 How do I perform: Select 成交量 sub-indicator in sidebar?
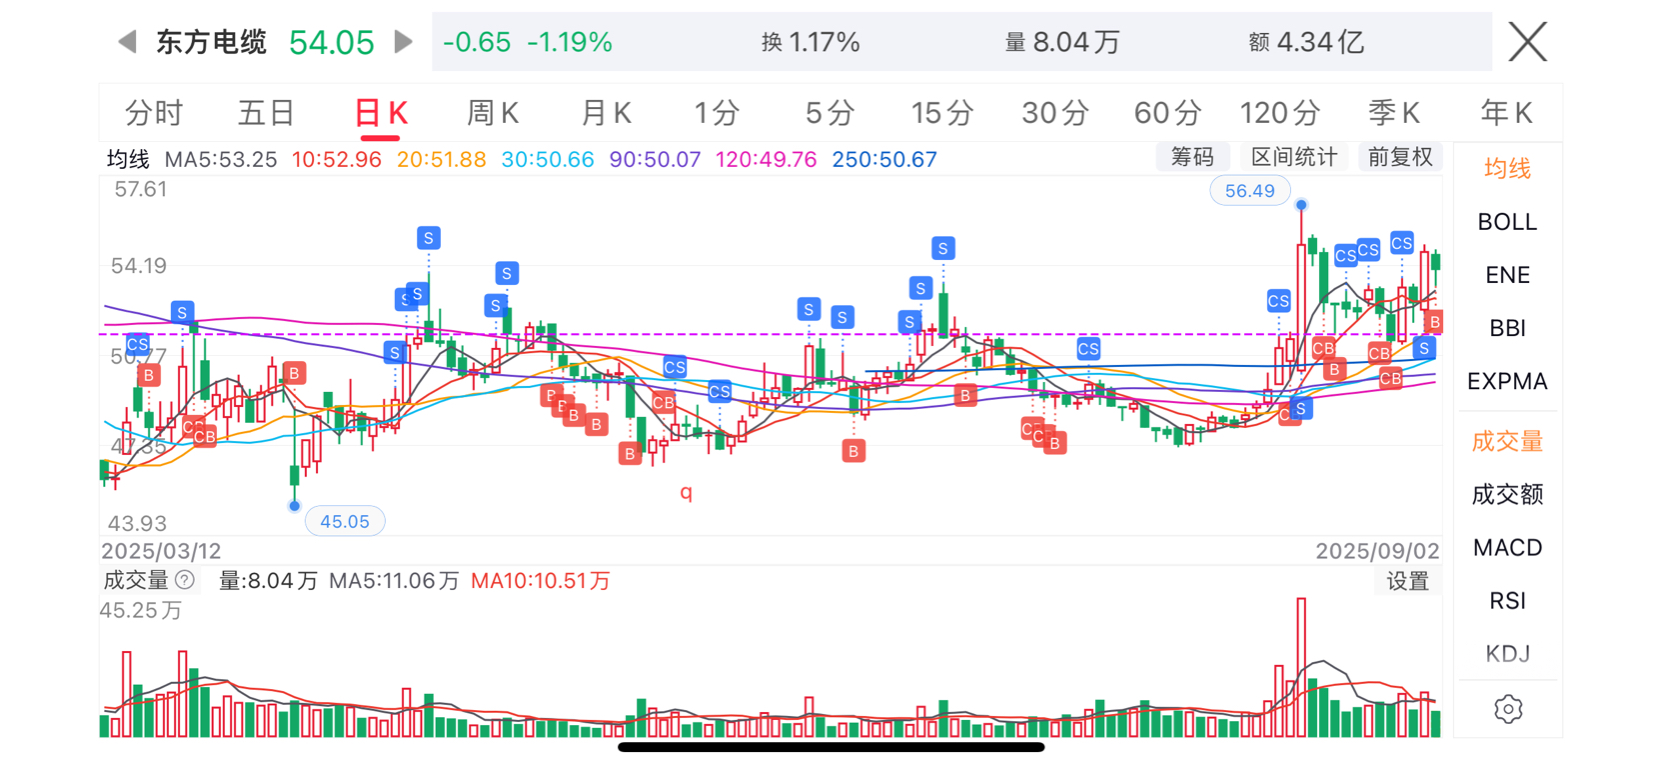(1507, 441)
